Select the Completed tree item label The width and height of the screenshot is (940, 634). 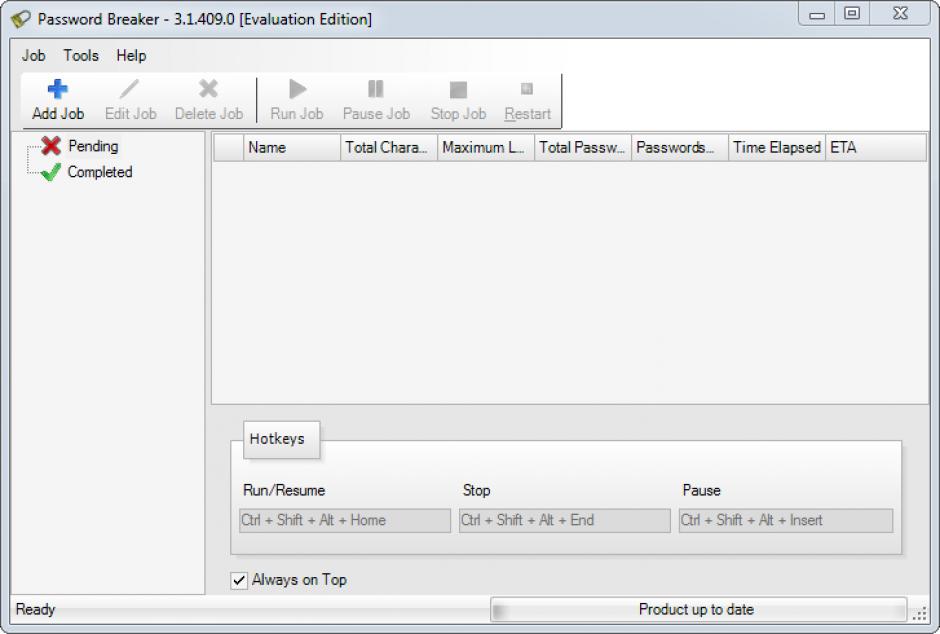100,172
